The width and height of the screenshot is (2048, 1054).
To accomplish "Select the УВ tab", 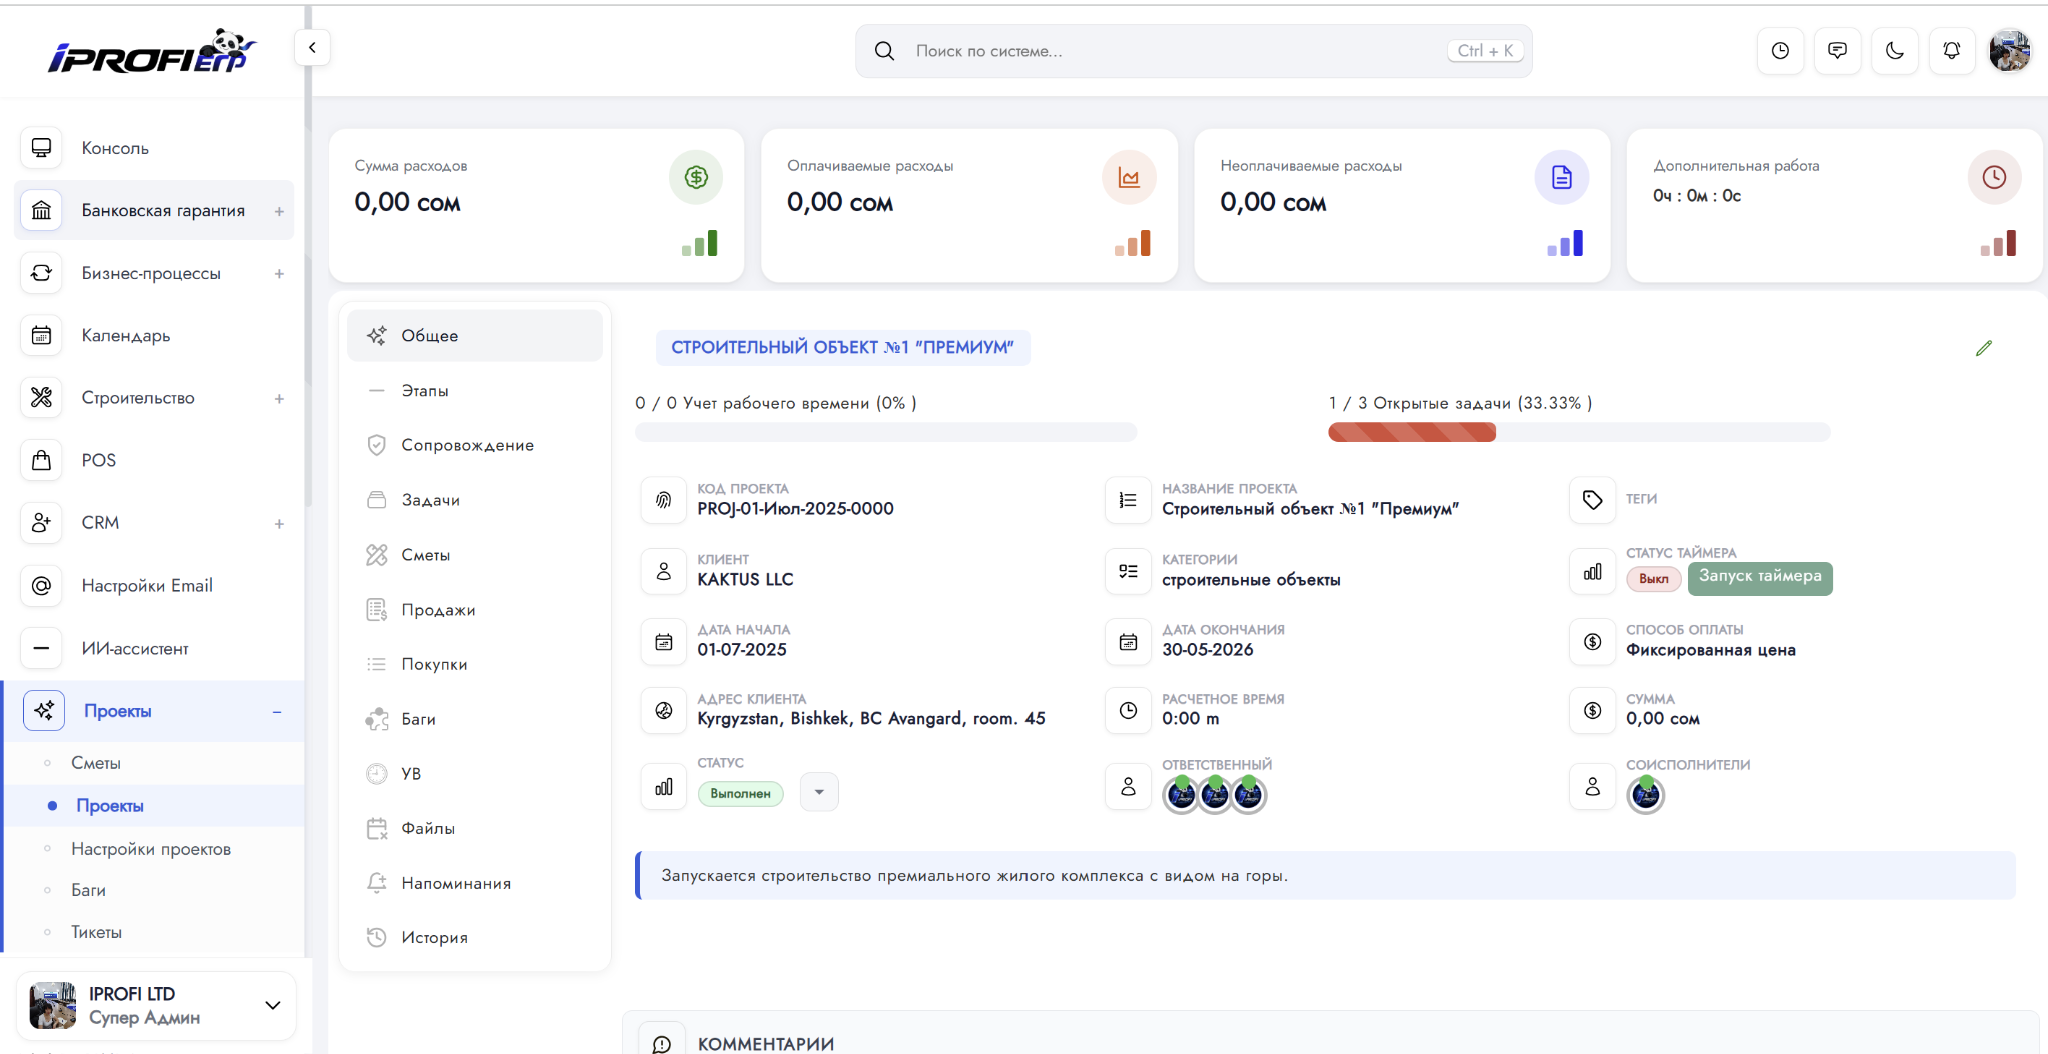I will [x=475, y=774].
